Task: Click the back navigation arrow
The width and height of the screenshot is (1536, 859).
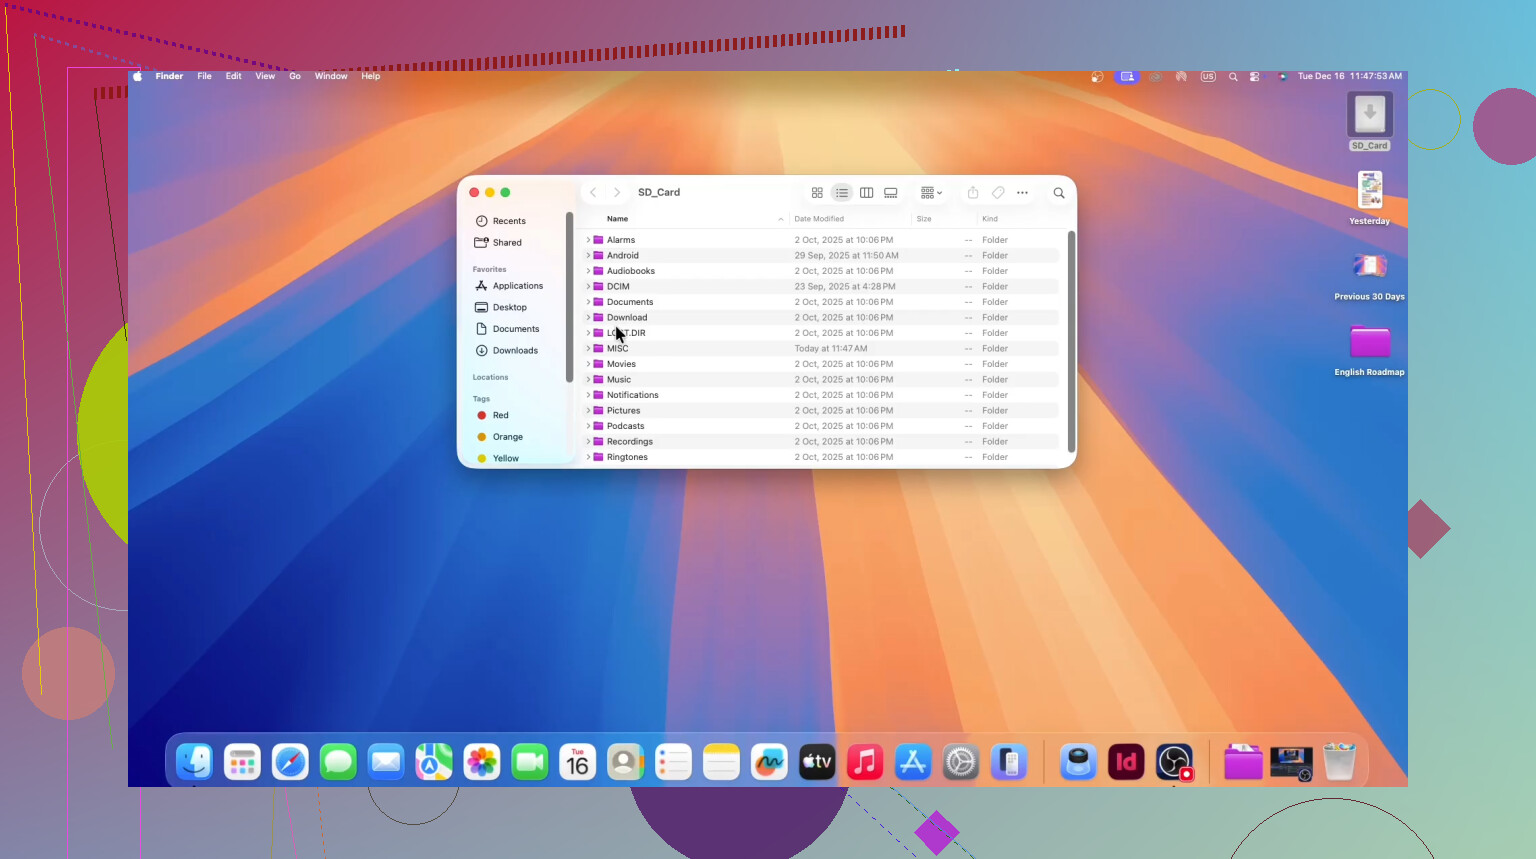Action: (x=593, y=193)
